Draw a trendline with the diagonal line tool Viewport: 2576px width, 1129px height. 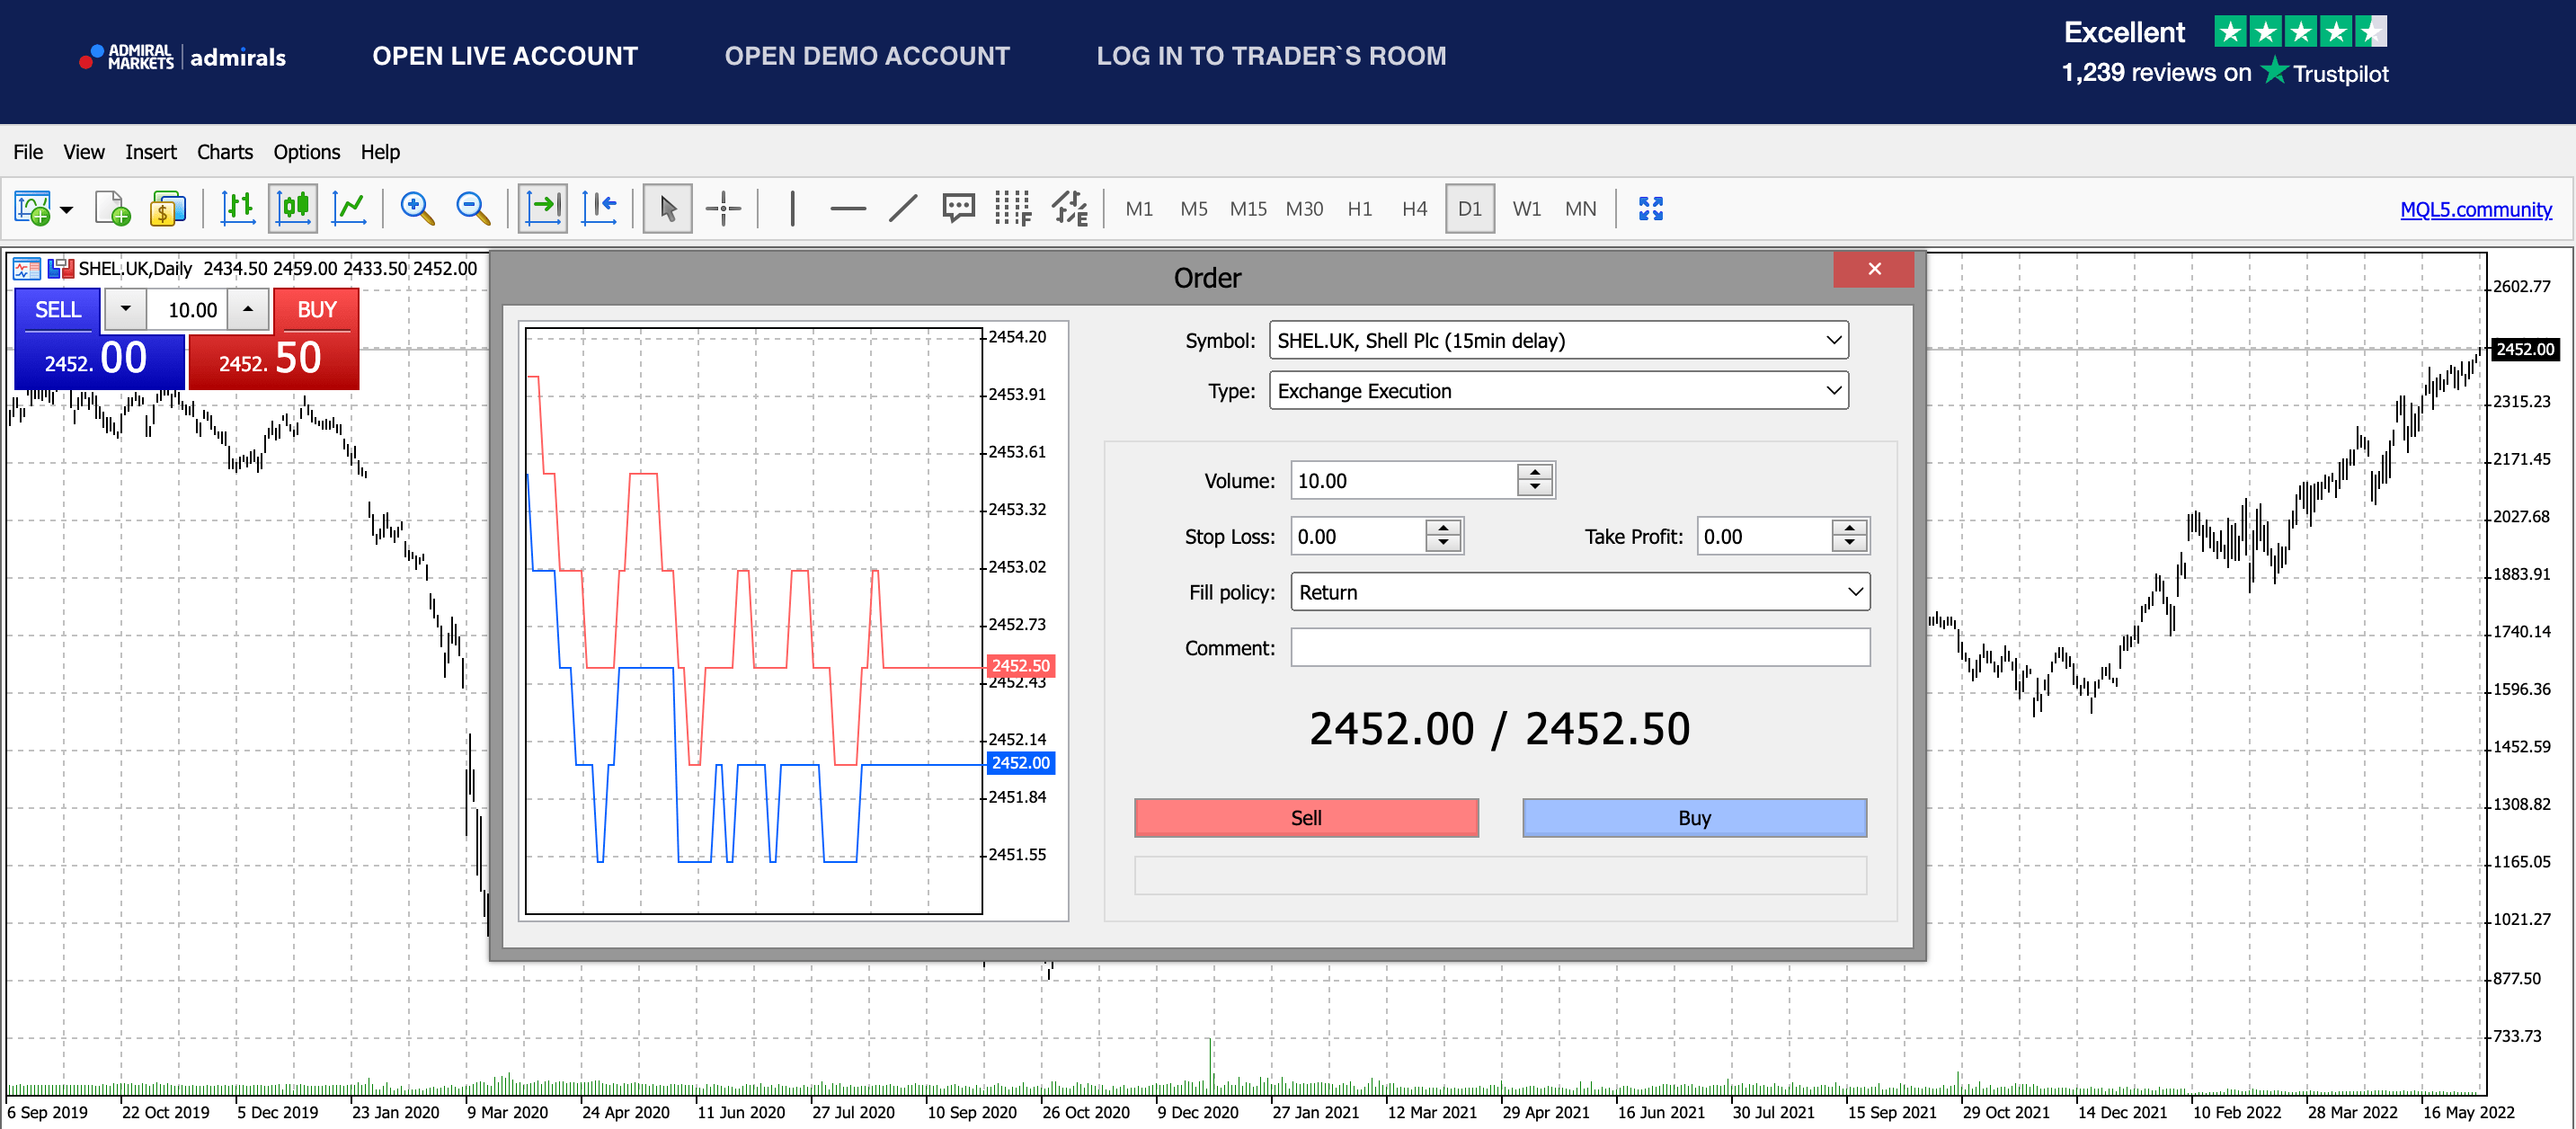pos(903,209)
